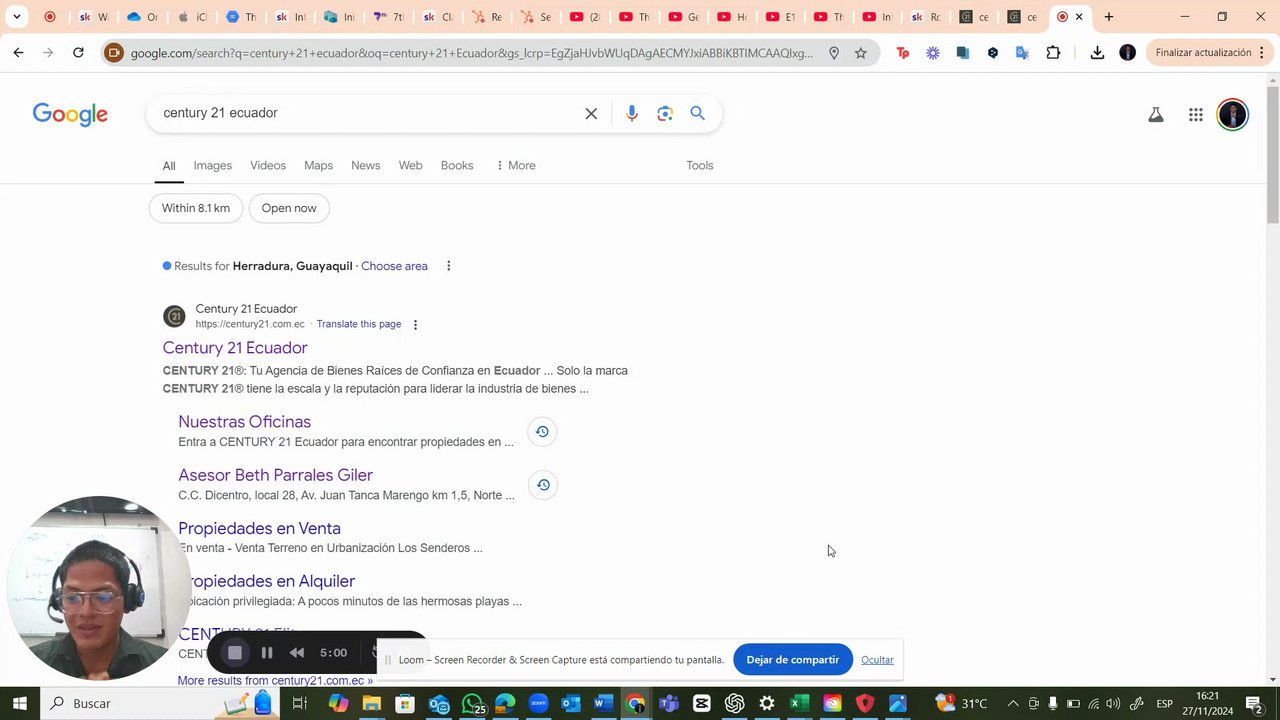Open history icon beside Nuestras Oficinas

point(542,432)
